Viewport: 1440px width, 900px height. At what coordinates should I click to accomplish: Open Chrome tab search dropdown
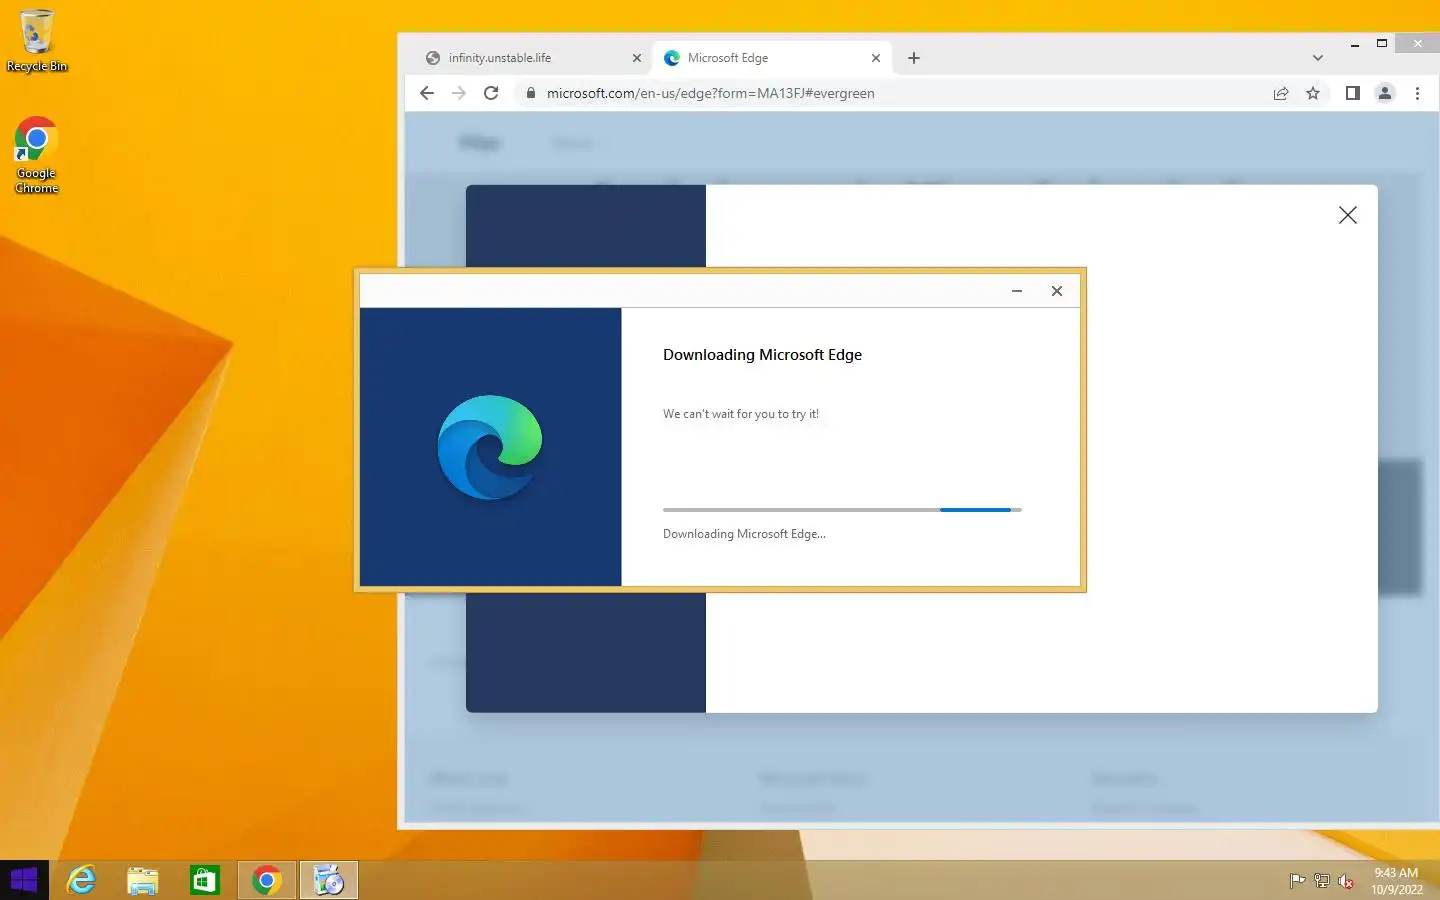click(x=1318, y=58)
